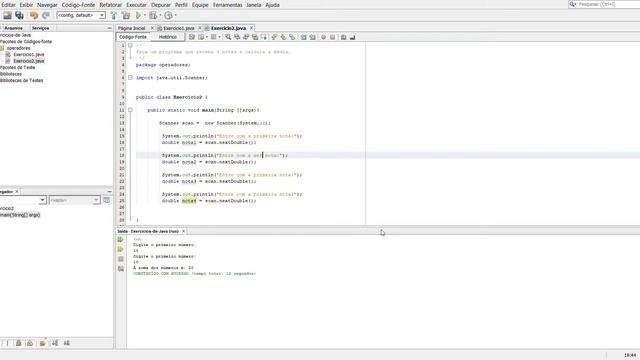This screenshot has height=360, width=640.
Task: Click the Uncomment lines icon
Action: click(x=352, y=37)
